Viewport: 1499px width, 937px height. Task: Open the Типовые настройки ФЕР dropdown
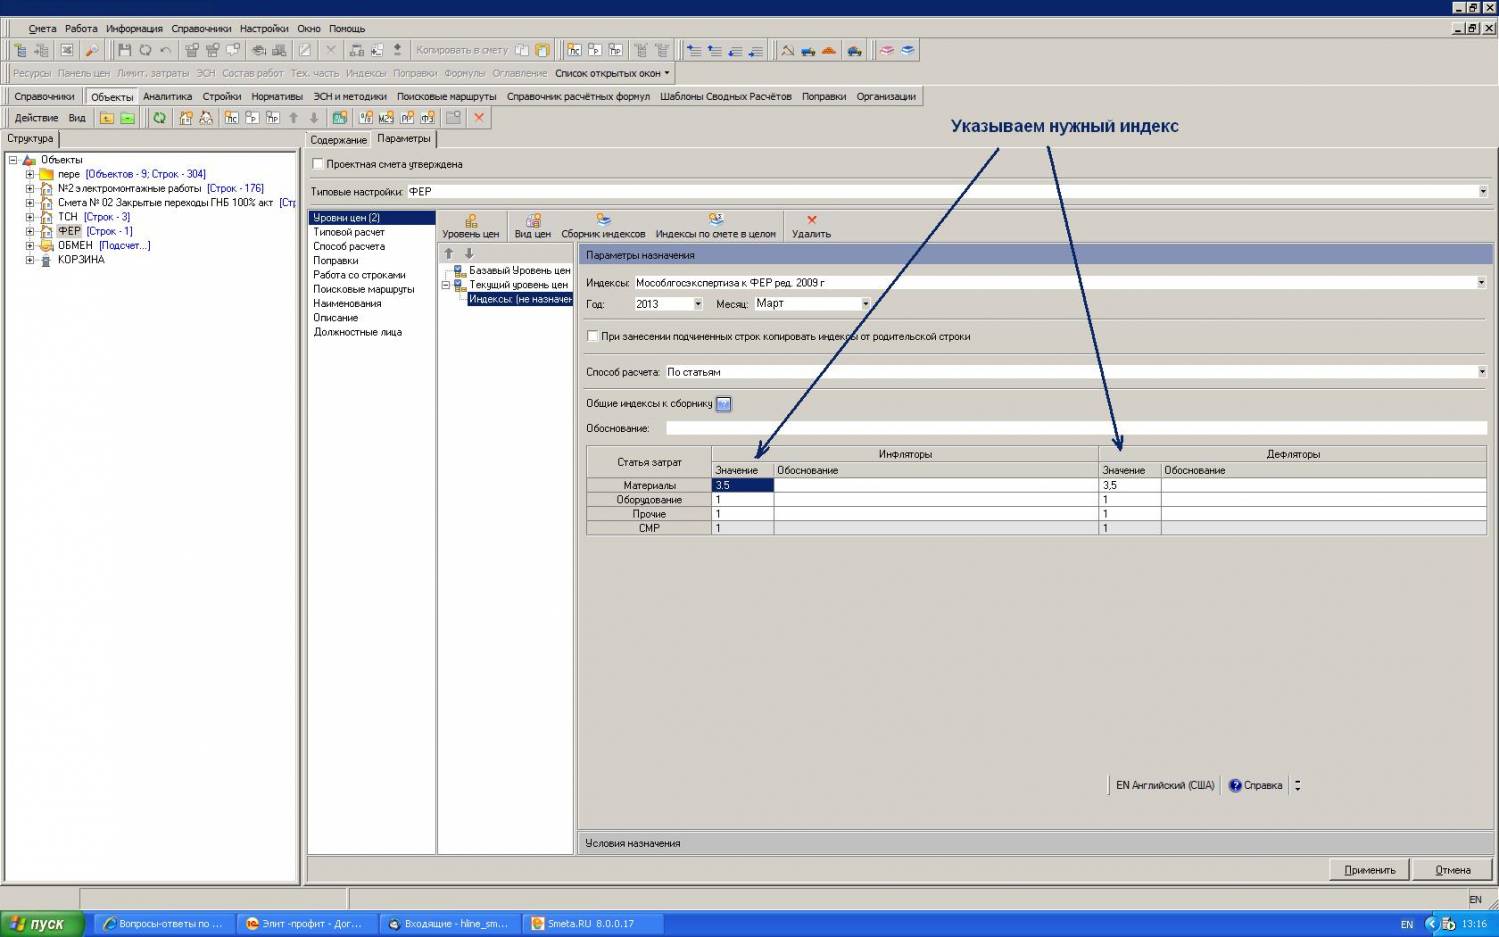tap(1482, 191)
